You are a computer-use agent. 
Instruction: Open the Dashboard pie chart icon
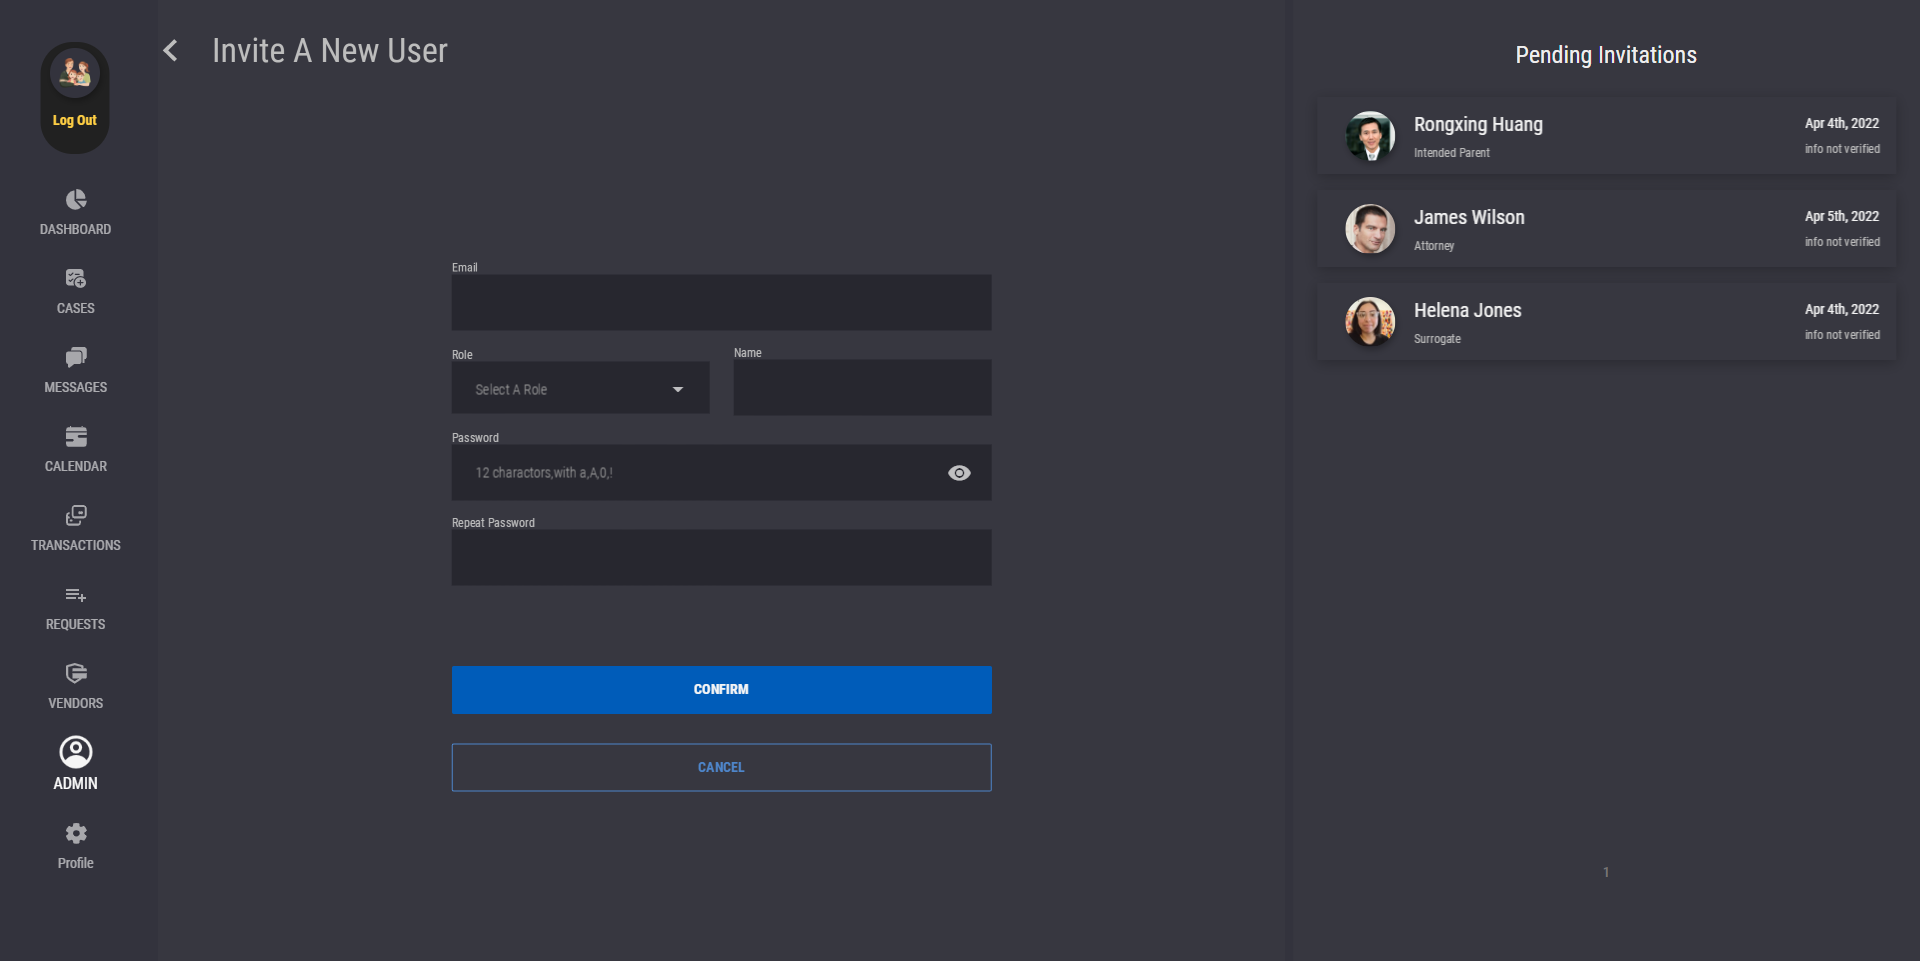pyautogui.click(x=76, y=201)
